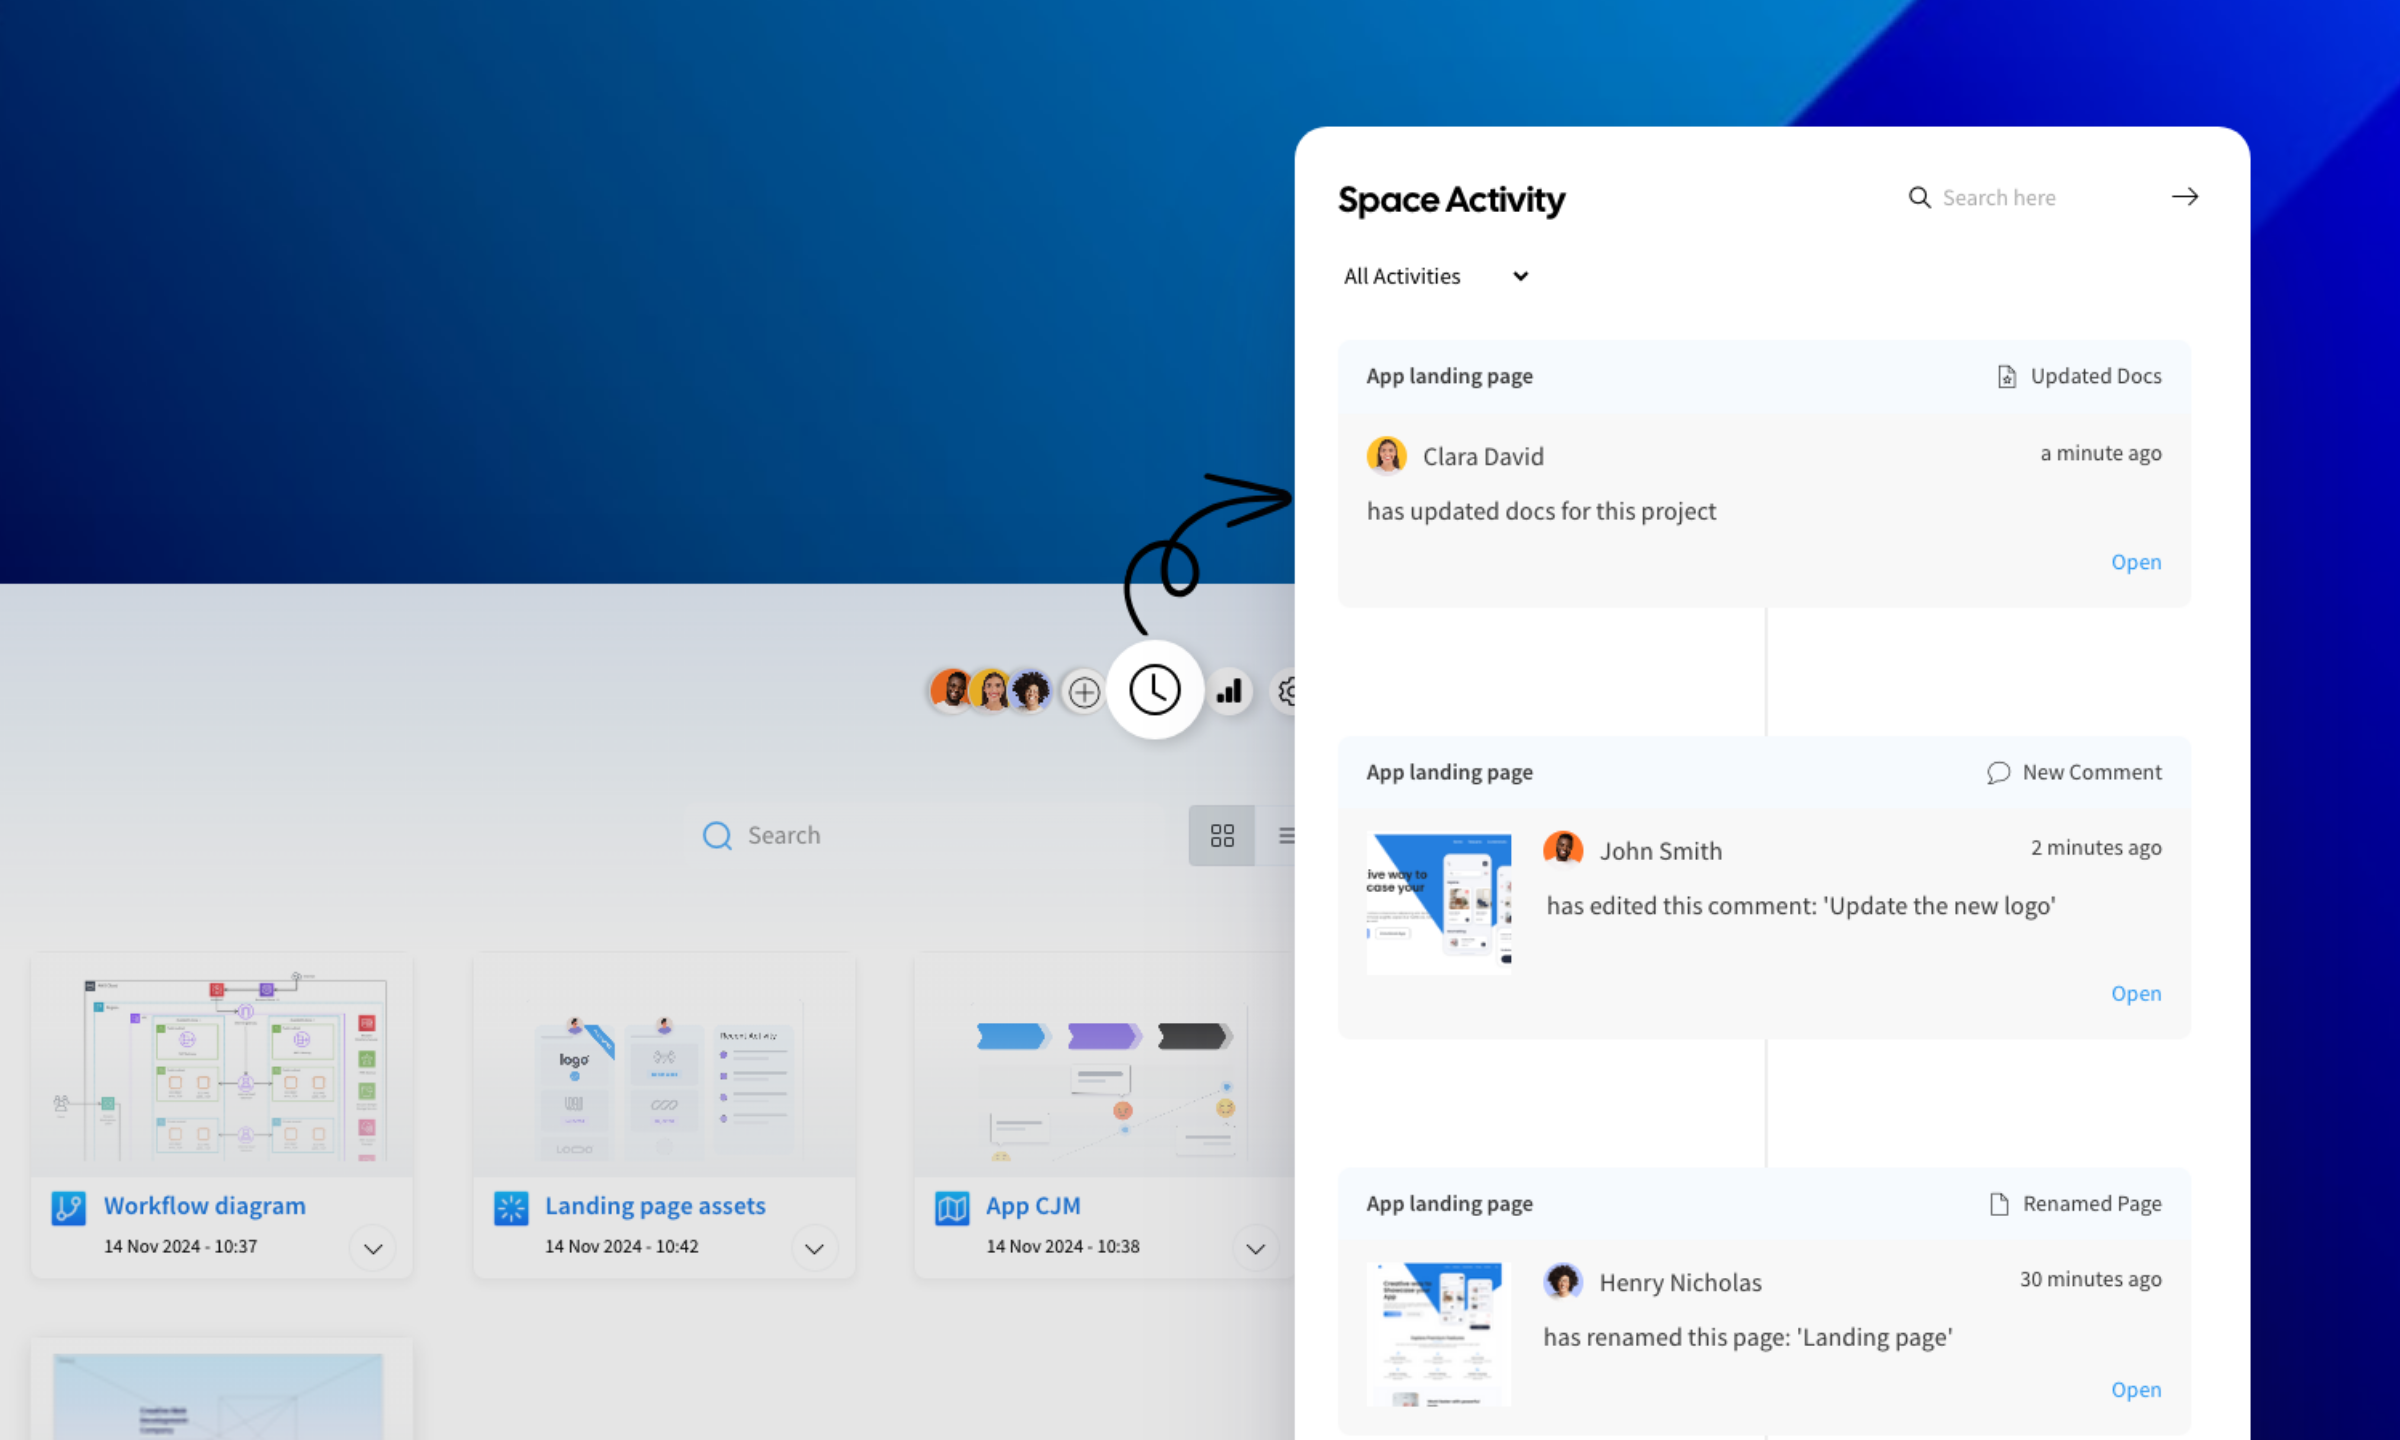Select Clara David's avatar in the activity feed
Screen dimensions: 2400x1440
[x=1386, y=455]
